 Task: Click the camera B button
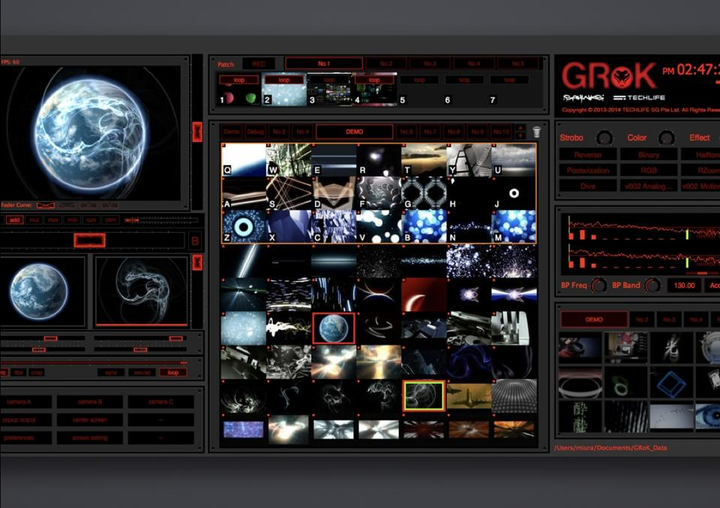(90, 402)
